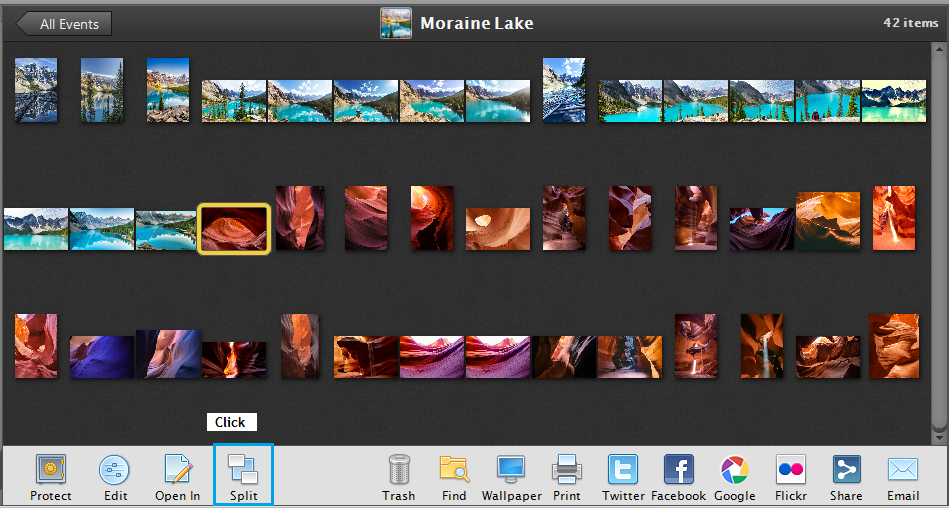Select the yellow-outlined red canyon thumbnail
Screen dimensions: 949x508
point(234,228)
